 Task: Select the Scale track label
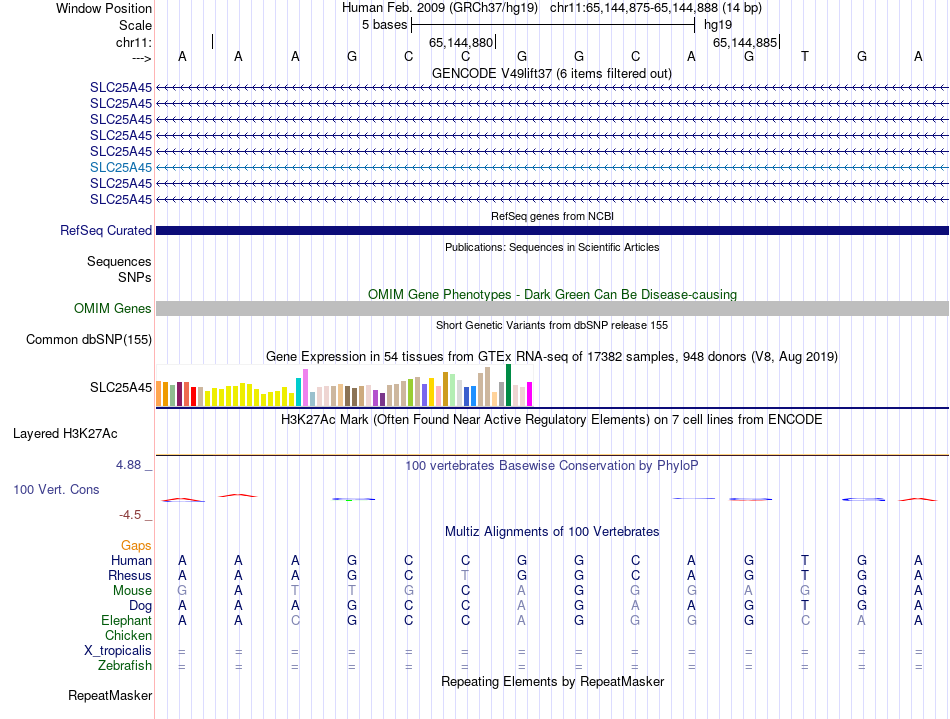pyautogui.click(x=135, y=25)
